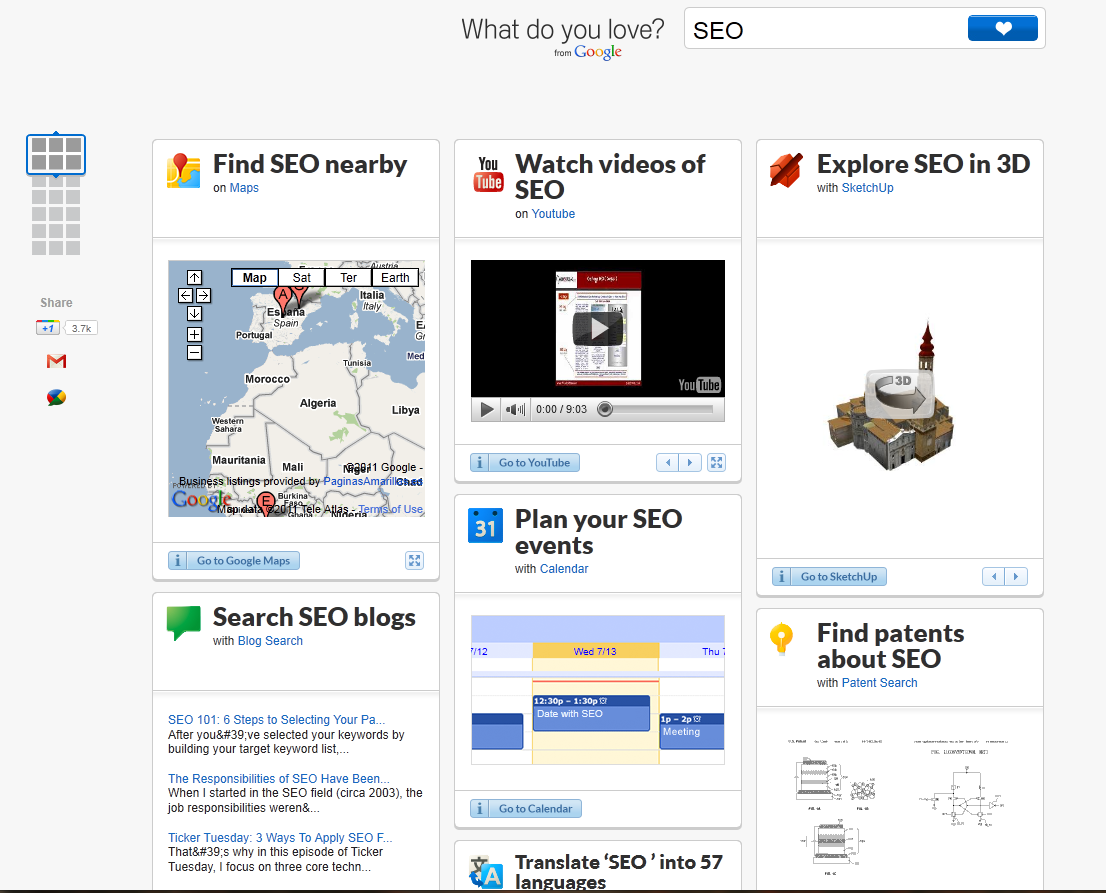Click the Calendar 31 icon
The width and height of the screenshot is (1106, 893).
click(x=485, y=526)
